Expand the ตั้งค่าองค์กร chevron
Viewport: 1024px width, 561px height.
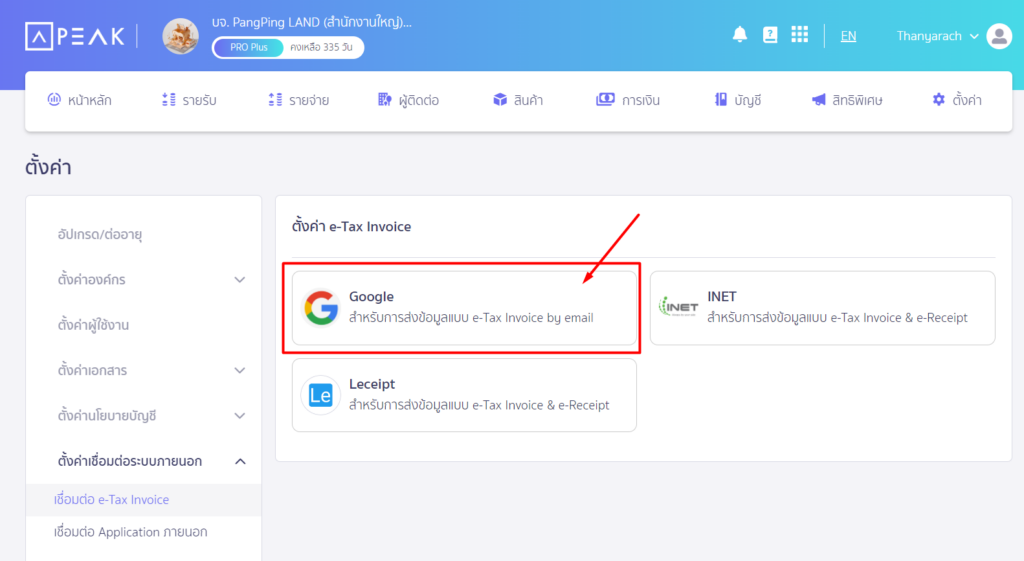pyautogui.click(x=240, y=280)
